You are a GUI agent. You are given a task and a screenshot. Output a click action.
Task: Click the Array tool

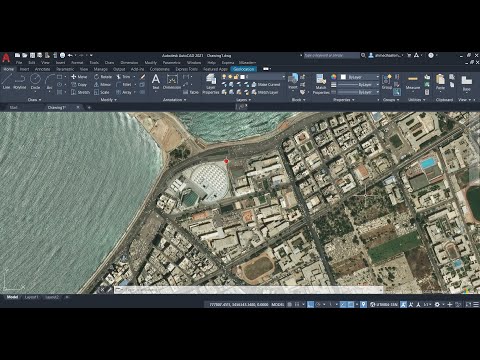(x=124, y=92)
